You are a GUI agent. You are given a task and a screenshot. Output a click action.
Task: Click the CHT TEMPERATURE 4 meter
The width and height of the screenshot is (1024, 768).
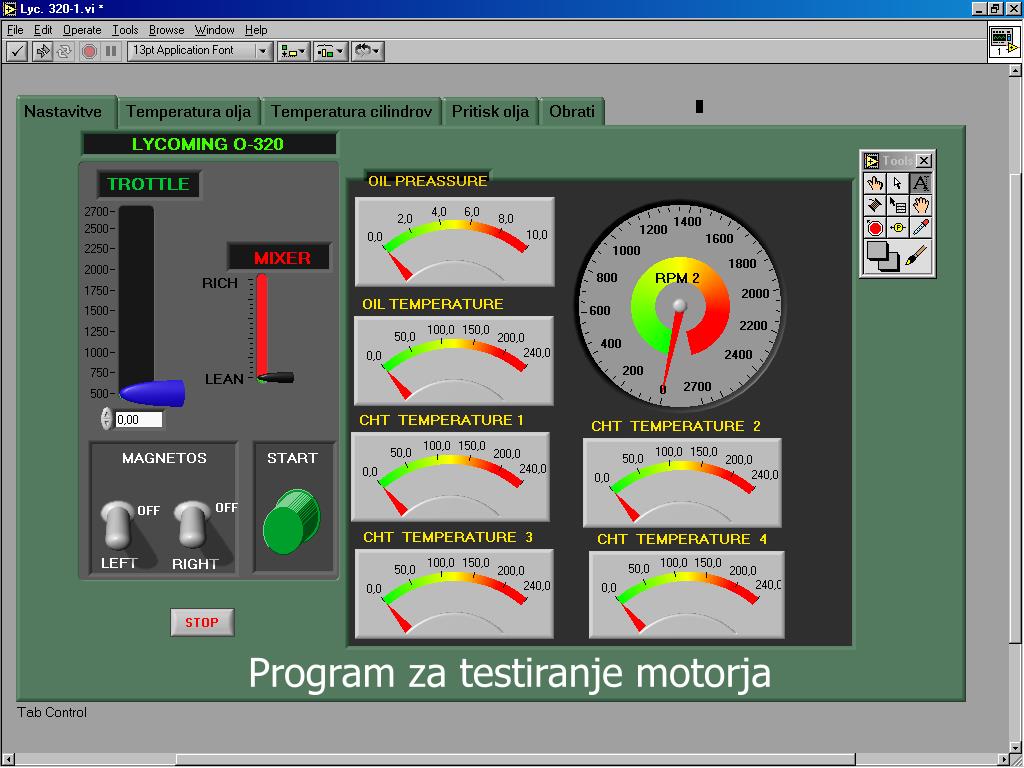[686, 595]
